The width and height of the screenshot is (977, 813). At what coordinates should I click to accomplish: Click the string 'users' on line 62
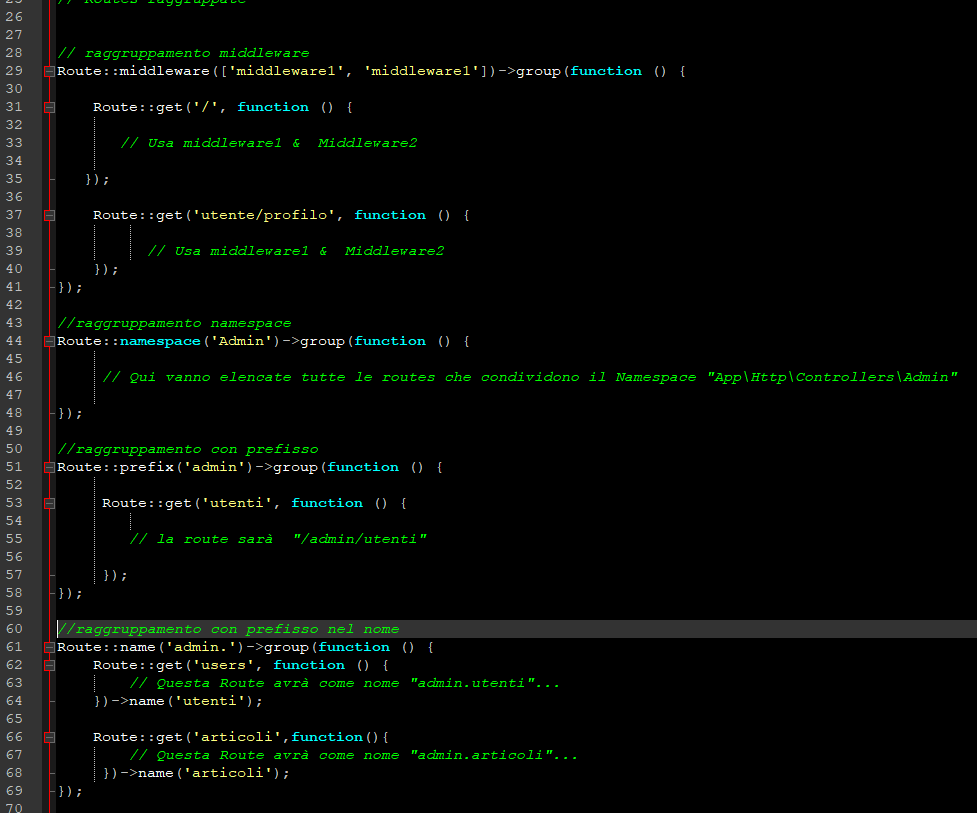pyautogui.click(x=224, y=665)
